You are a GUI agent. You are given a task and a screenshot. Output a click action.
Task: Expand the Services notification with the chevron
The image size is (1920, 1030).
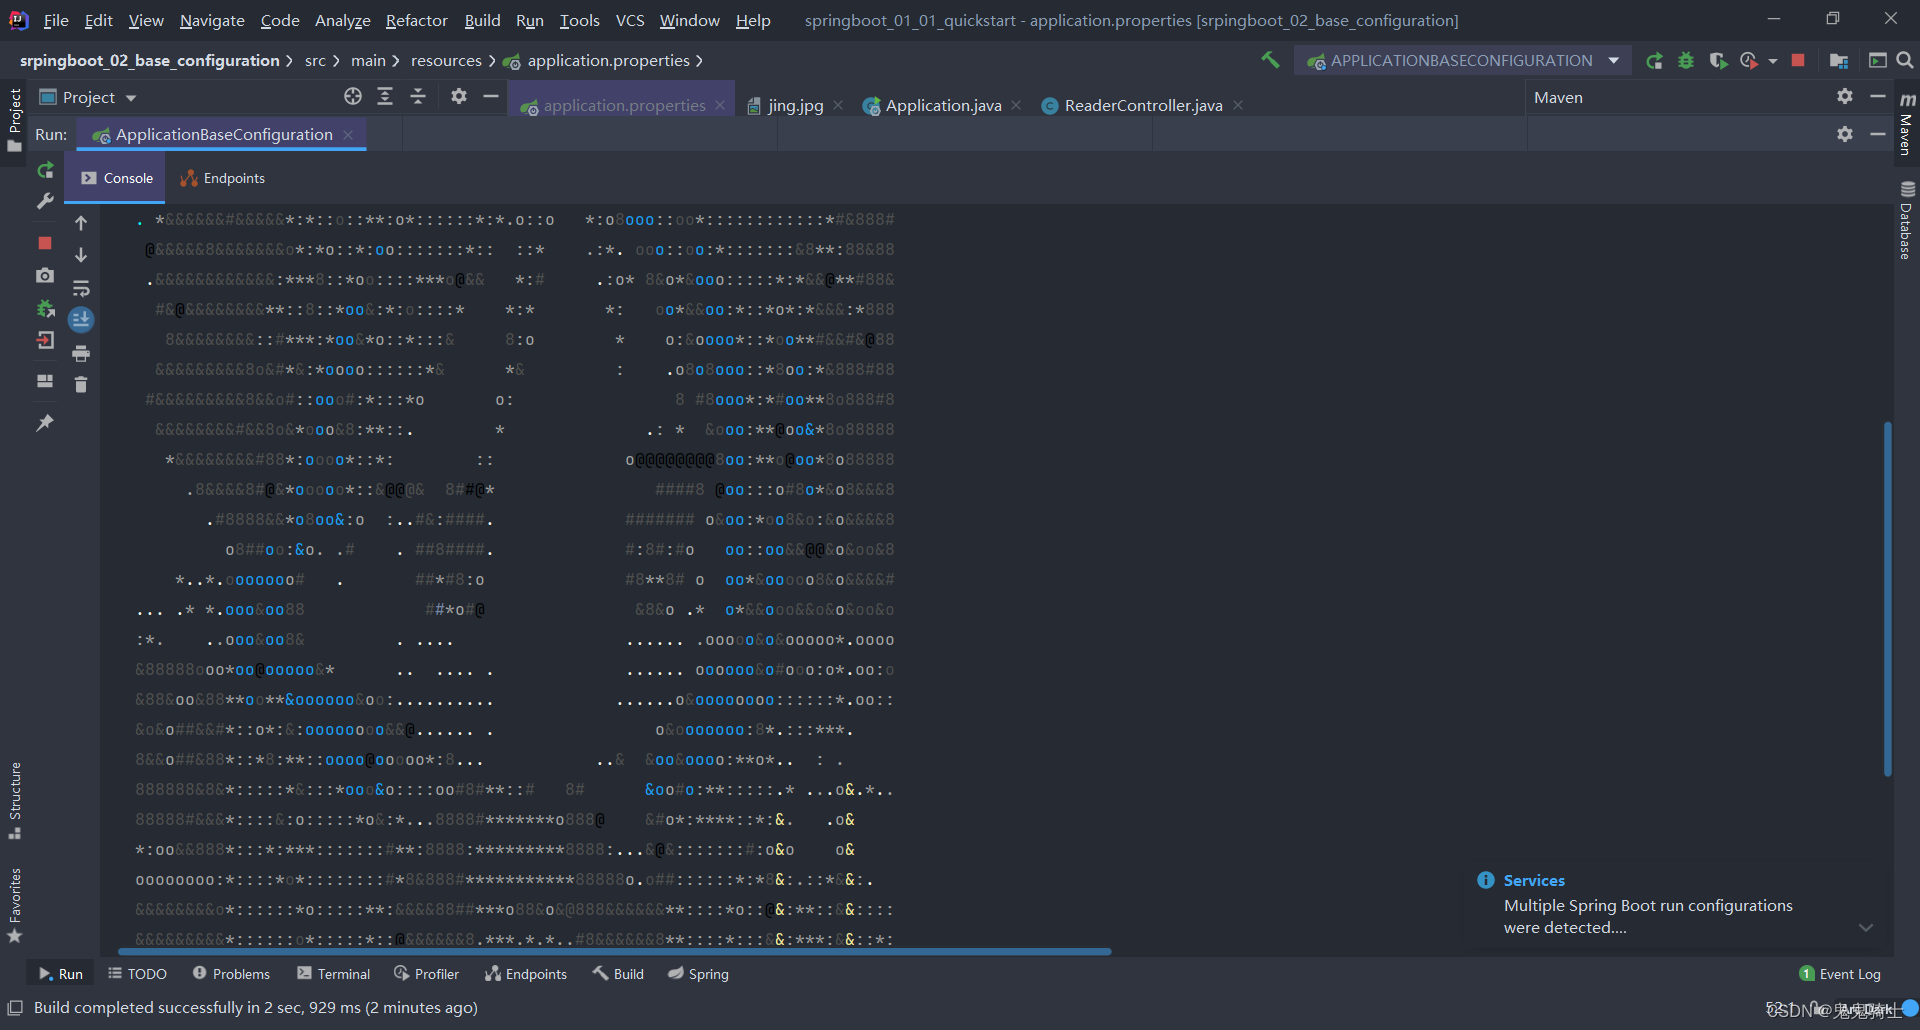1866,927
